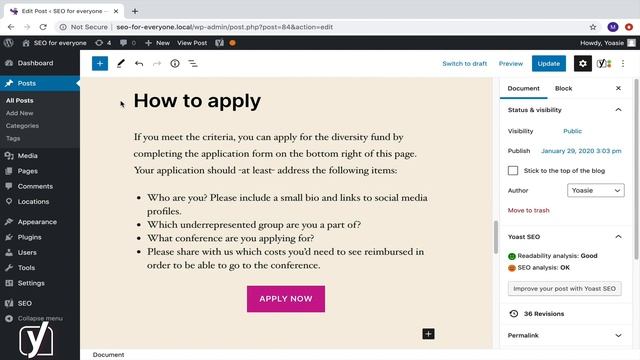Open New in the admin bar

(x=158, y=43)
